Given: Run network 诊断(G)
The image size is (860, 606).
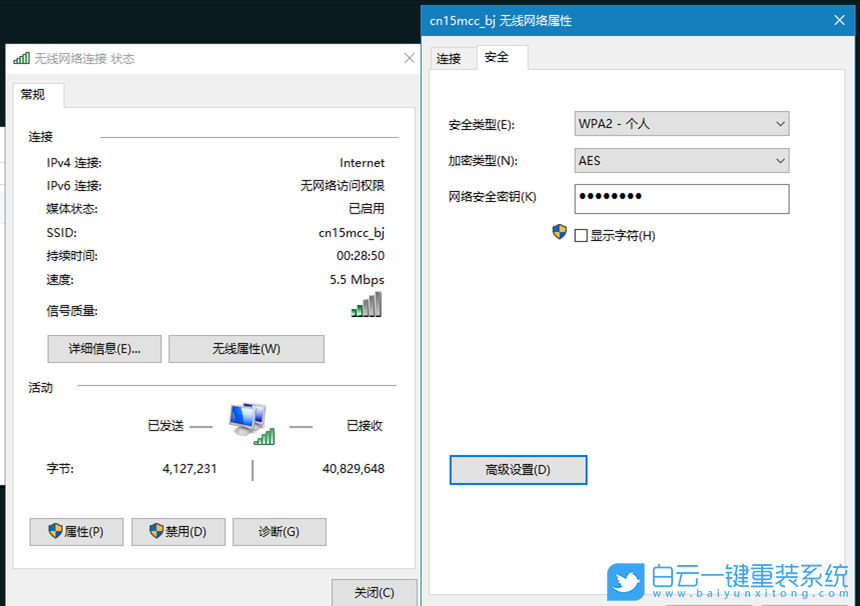Looking at the screenshot, I should coord(278,531).
